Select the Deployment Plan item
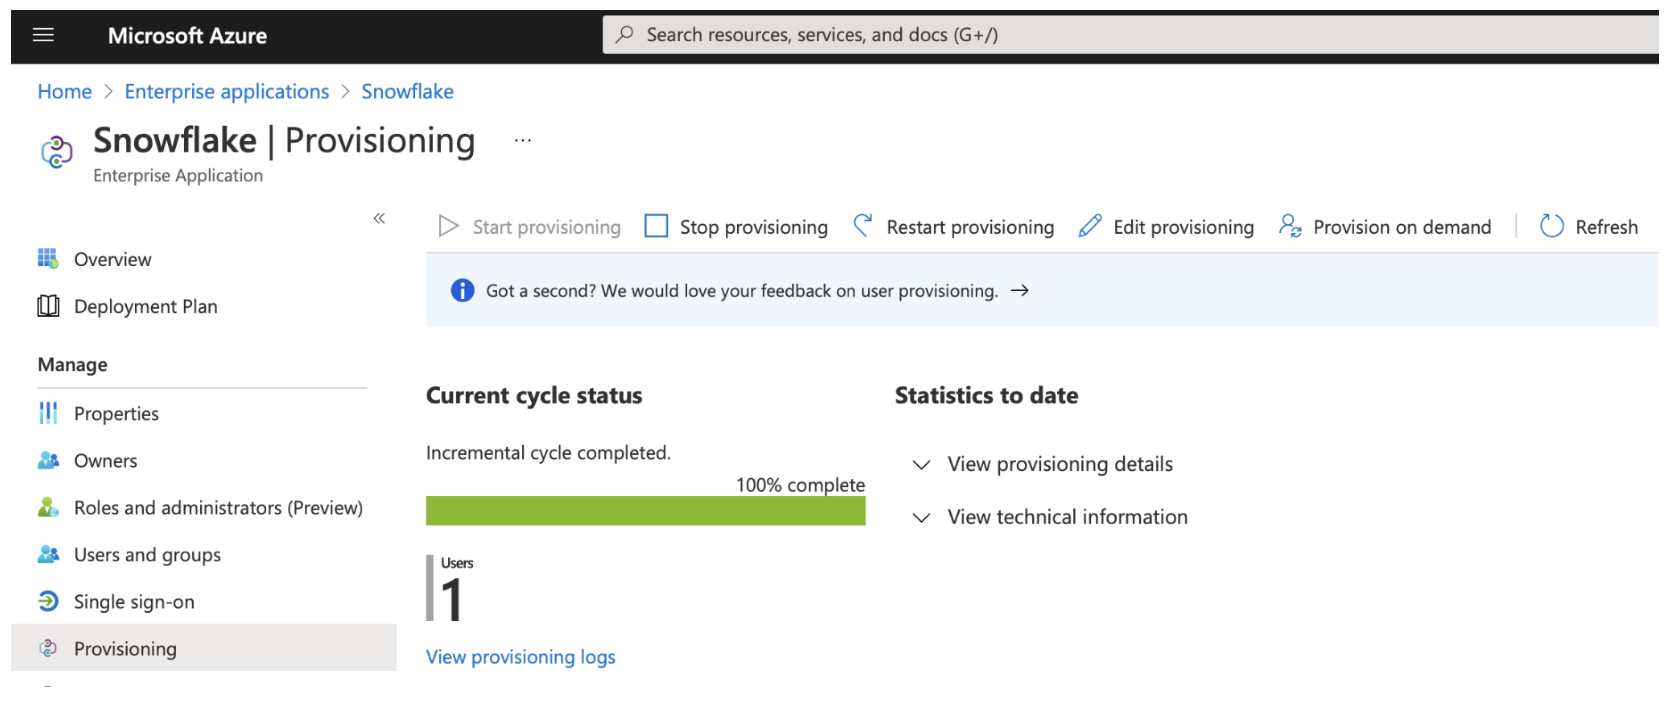Viewport: 1664px width, 716px height. point(145,306)
